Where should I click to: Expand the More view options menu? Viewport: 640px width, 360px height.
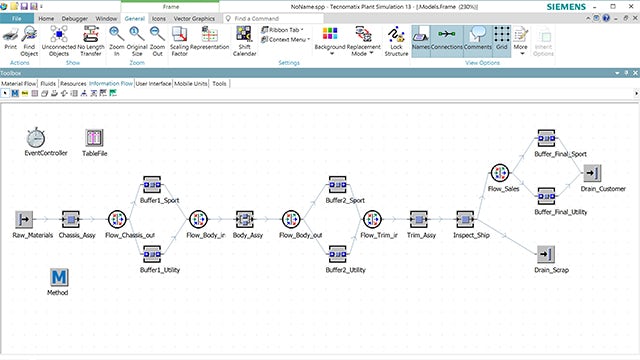[520, 41]
